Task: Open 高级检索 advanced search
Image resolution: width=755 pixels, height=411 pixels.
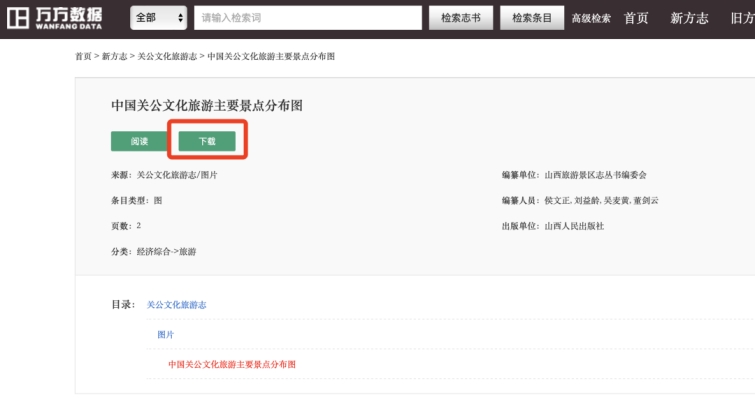Action: pos(591,19)
